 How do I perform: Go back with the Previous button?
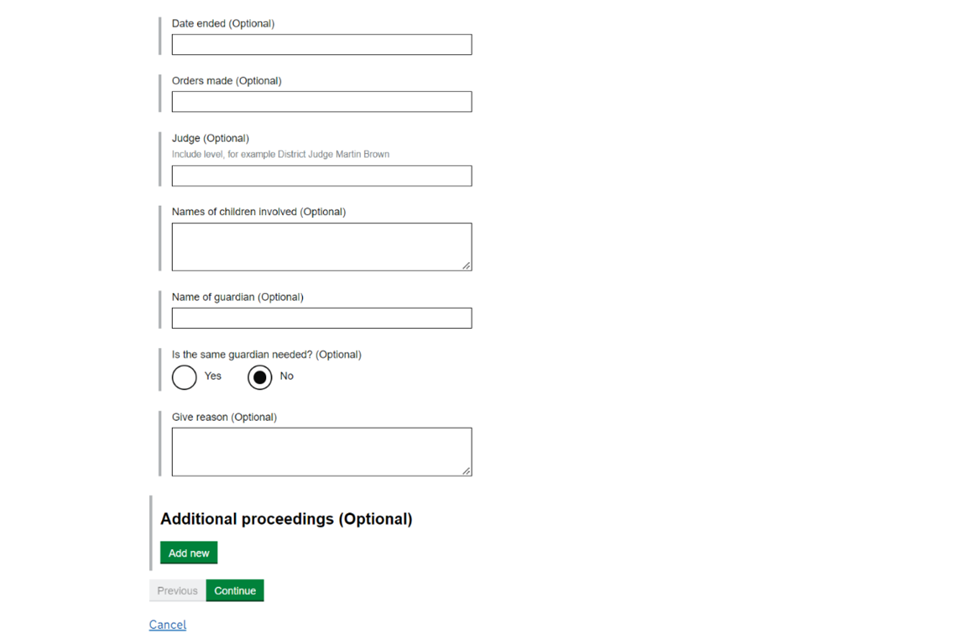[177, 591]
